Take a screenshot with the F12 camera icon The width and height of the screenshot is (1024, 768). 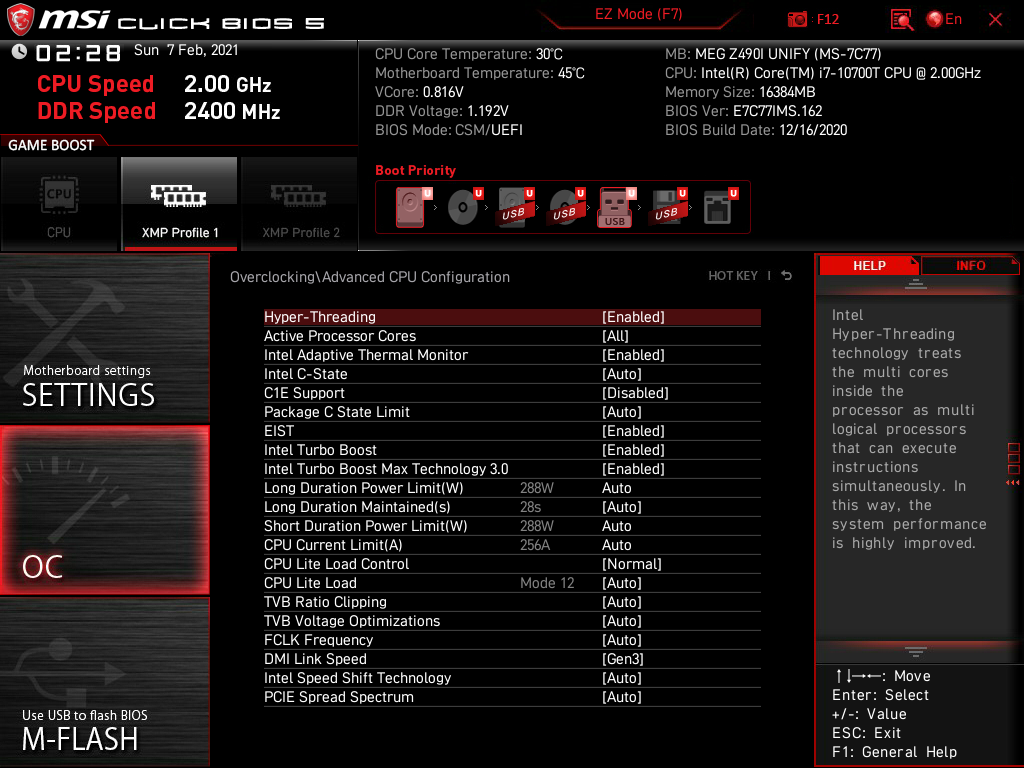point(798,19)
